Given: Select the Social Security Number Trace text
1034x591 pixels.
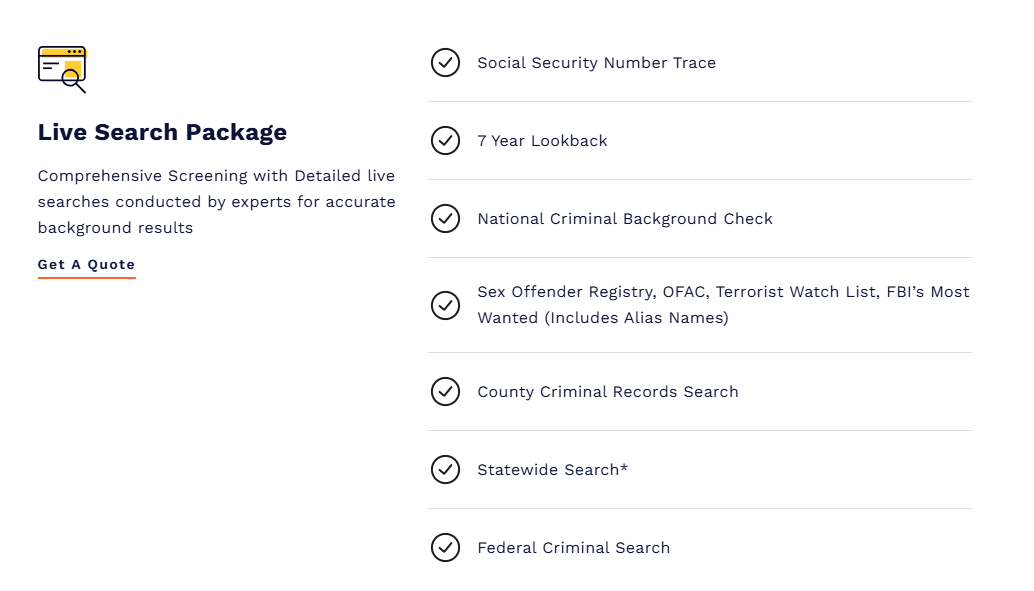Looking at the screenshot, I should coord(596,63).
